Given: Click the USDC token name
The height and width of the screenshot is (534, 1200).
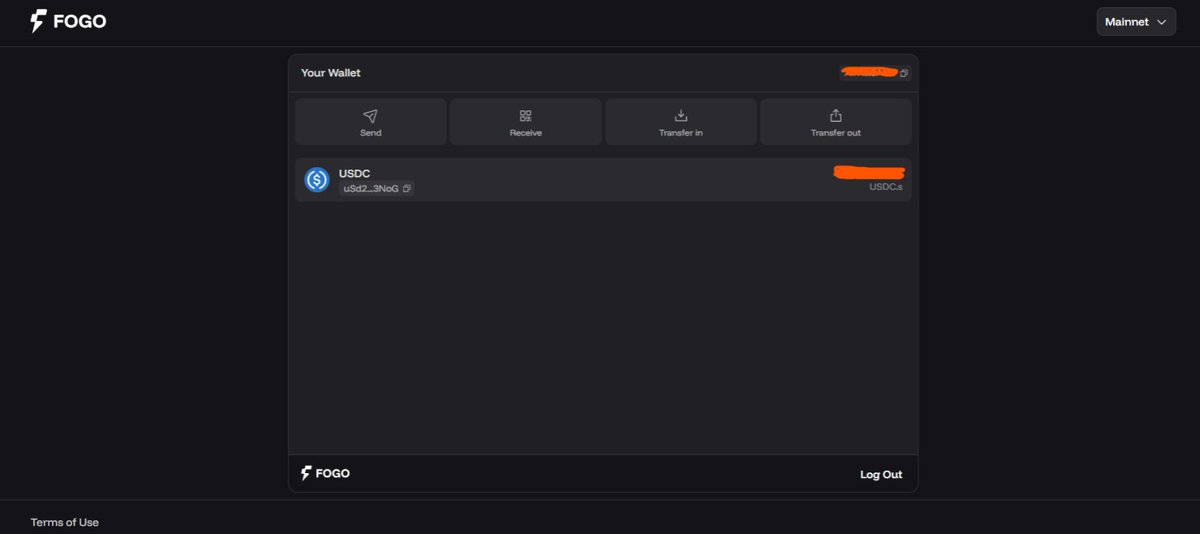Looking at the screenshot, I should 354,173.
